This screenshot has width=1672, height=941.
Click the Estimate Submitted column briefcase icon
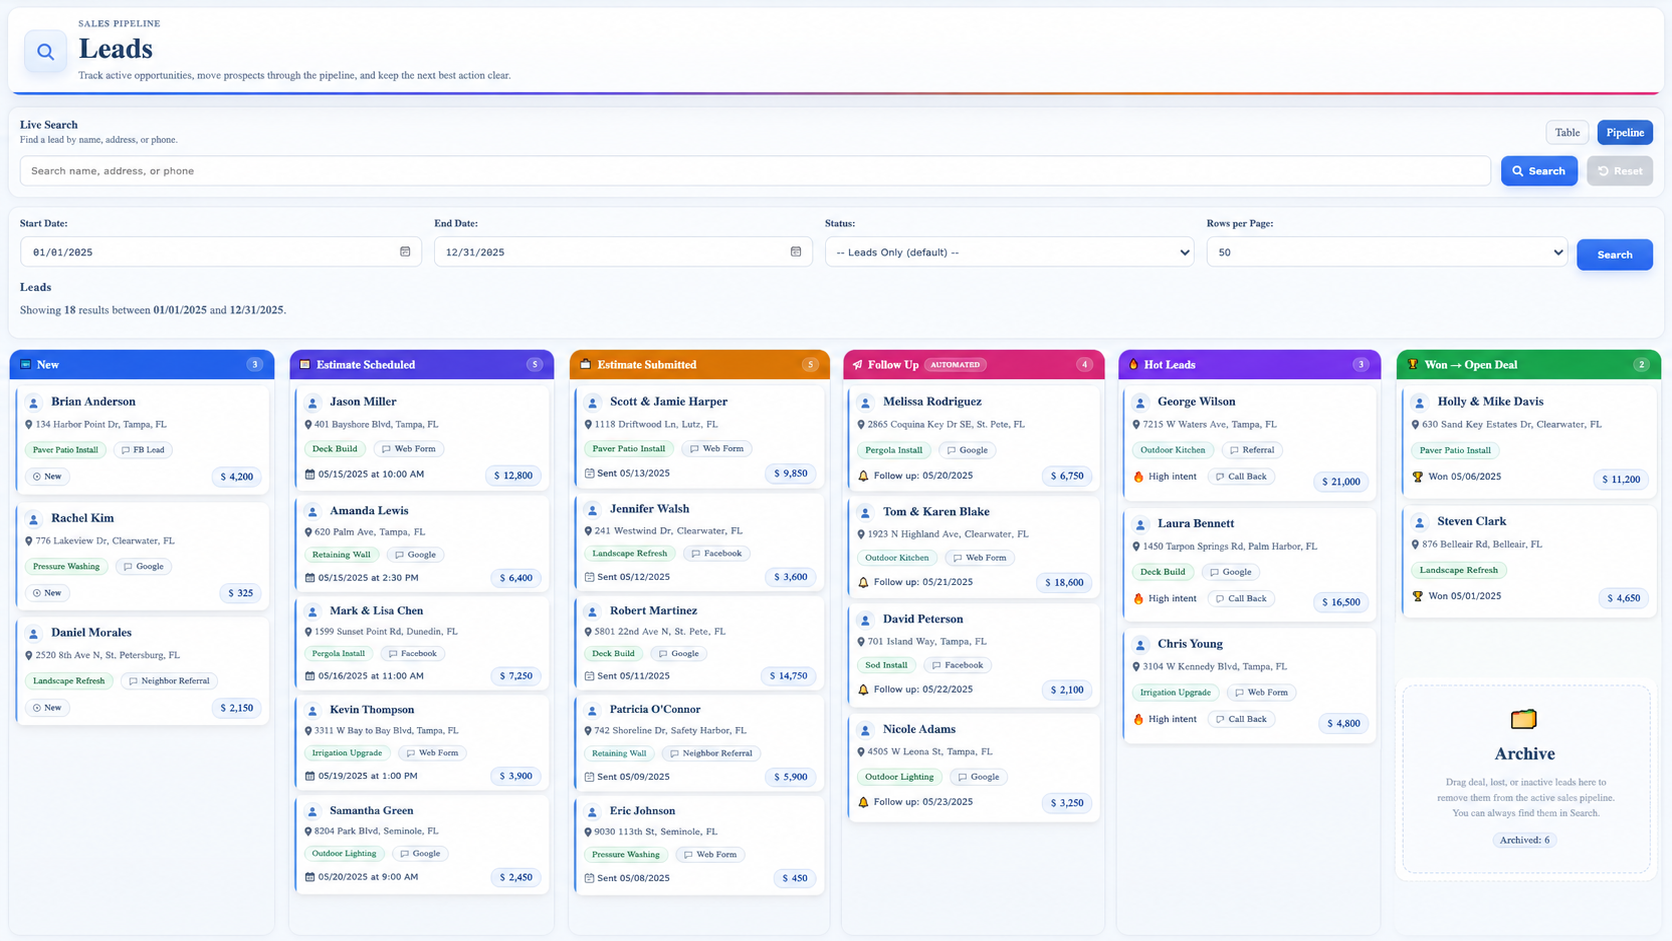click(586, 365)
